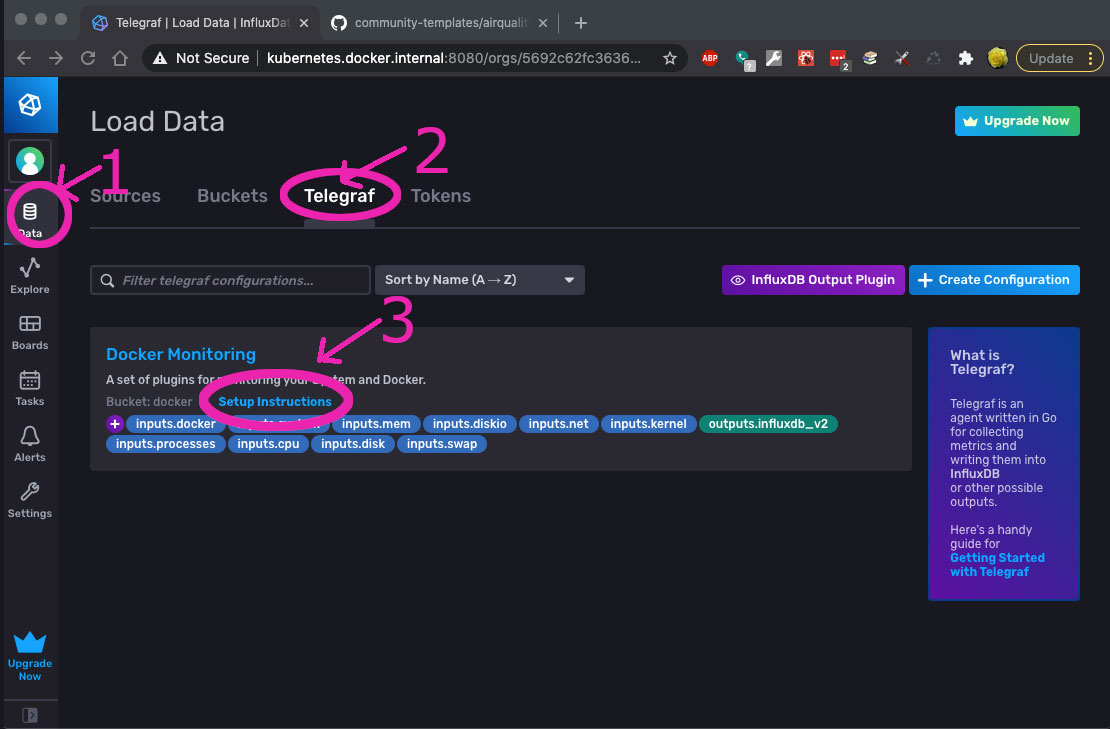
Task: Select the Sources tab
Action: (x=126, y=196)
